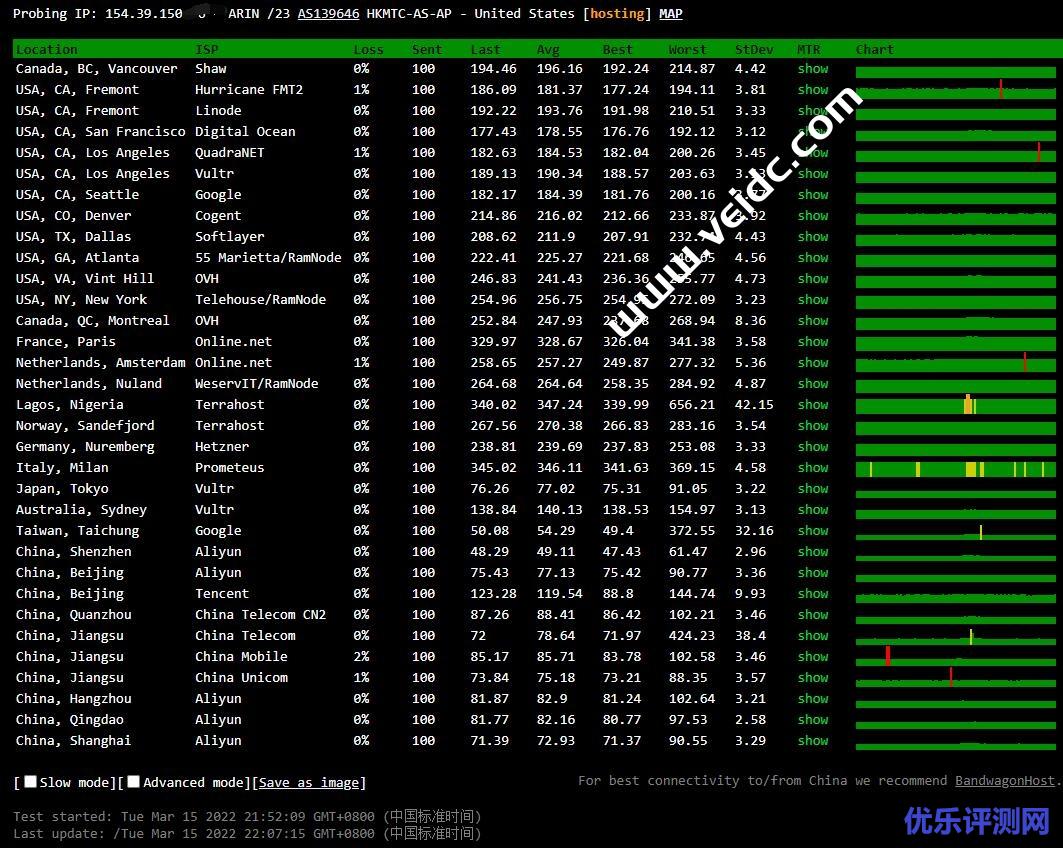Open the AS139646 network link
The image size is (1063, 848).
point(328,14)
